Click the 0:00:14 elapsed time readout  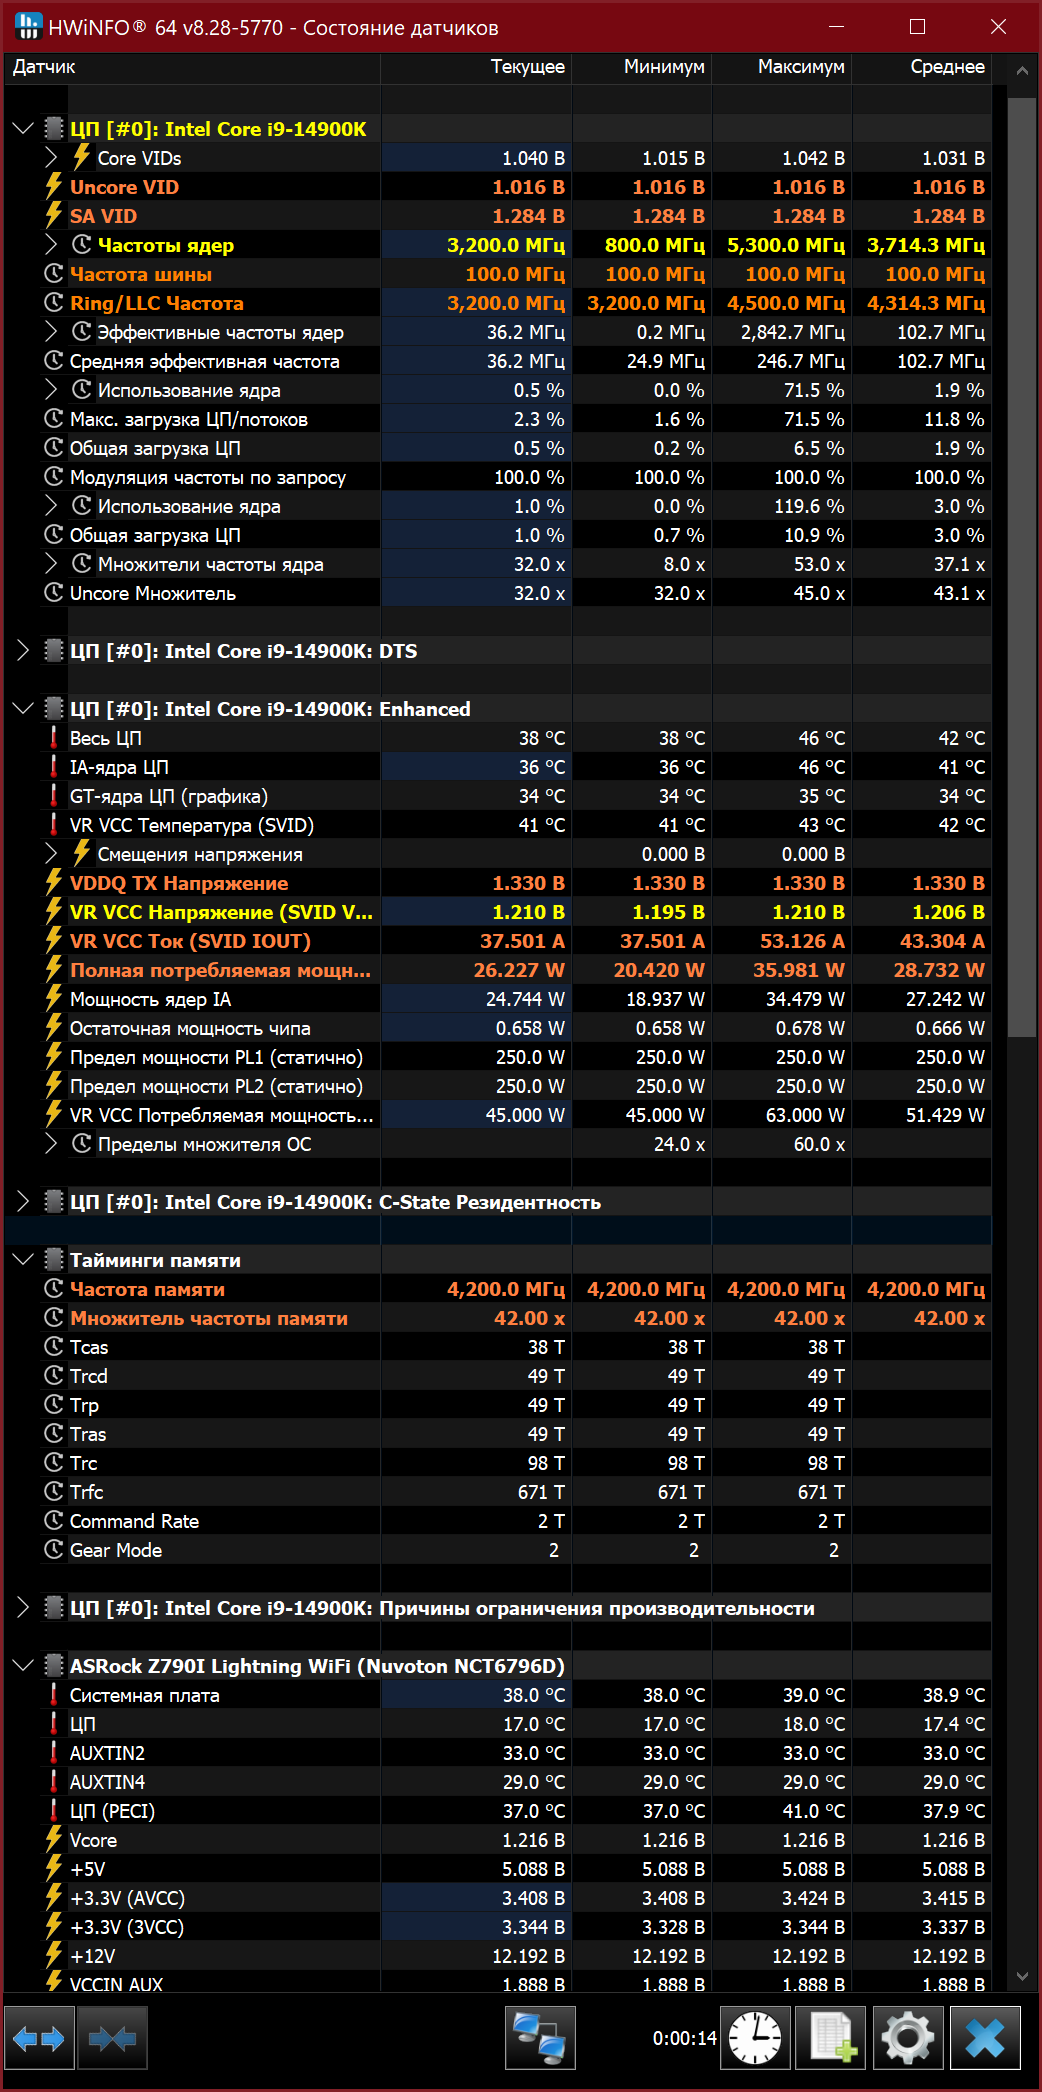coord(685,2038)
